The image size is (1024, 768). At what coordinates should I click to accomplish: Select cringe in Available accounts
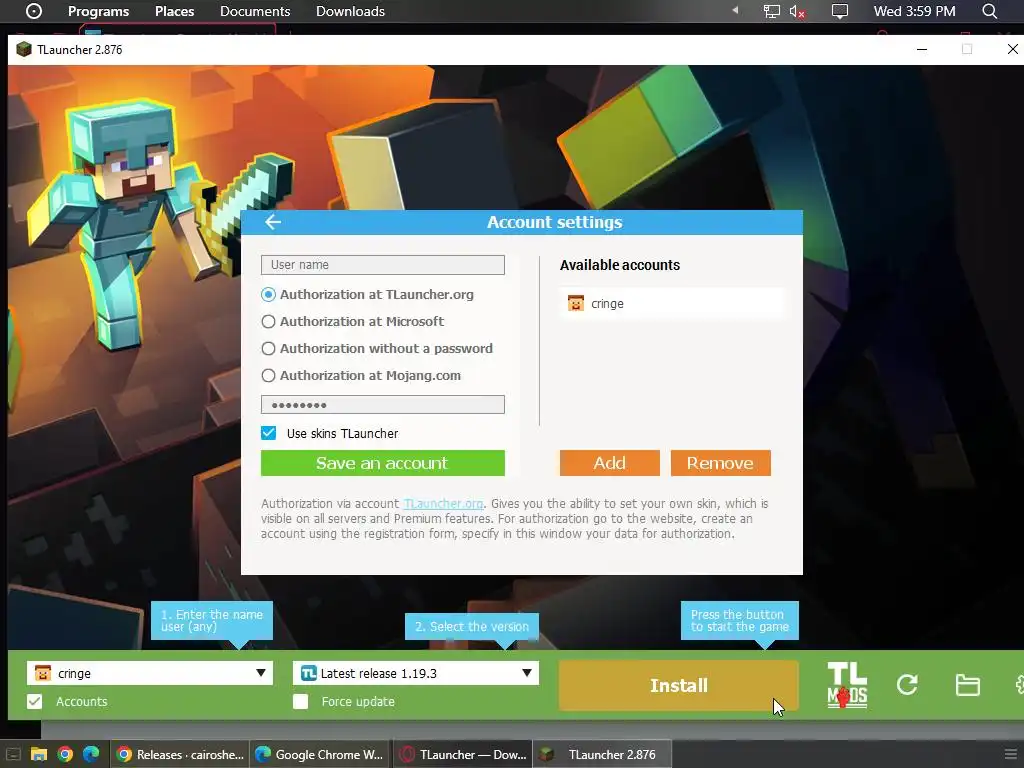673,304
